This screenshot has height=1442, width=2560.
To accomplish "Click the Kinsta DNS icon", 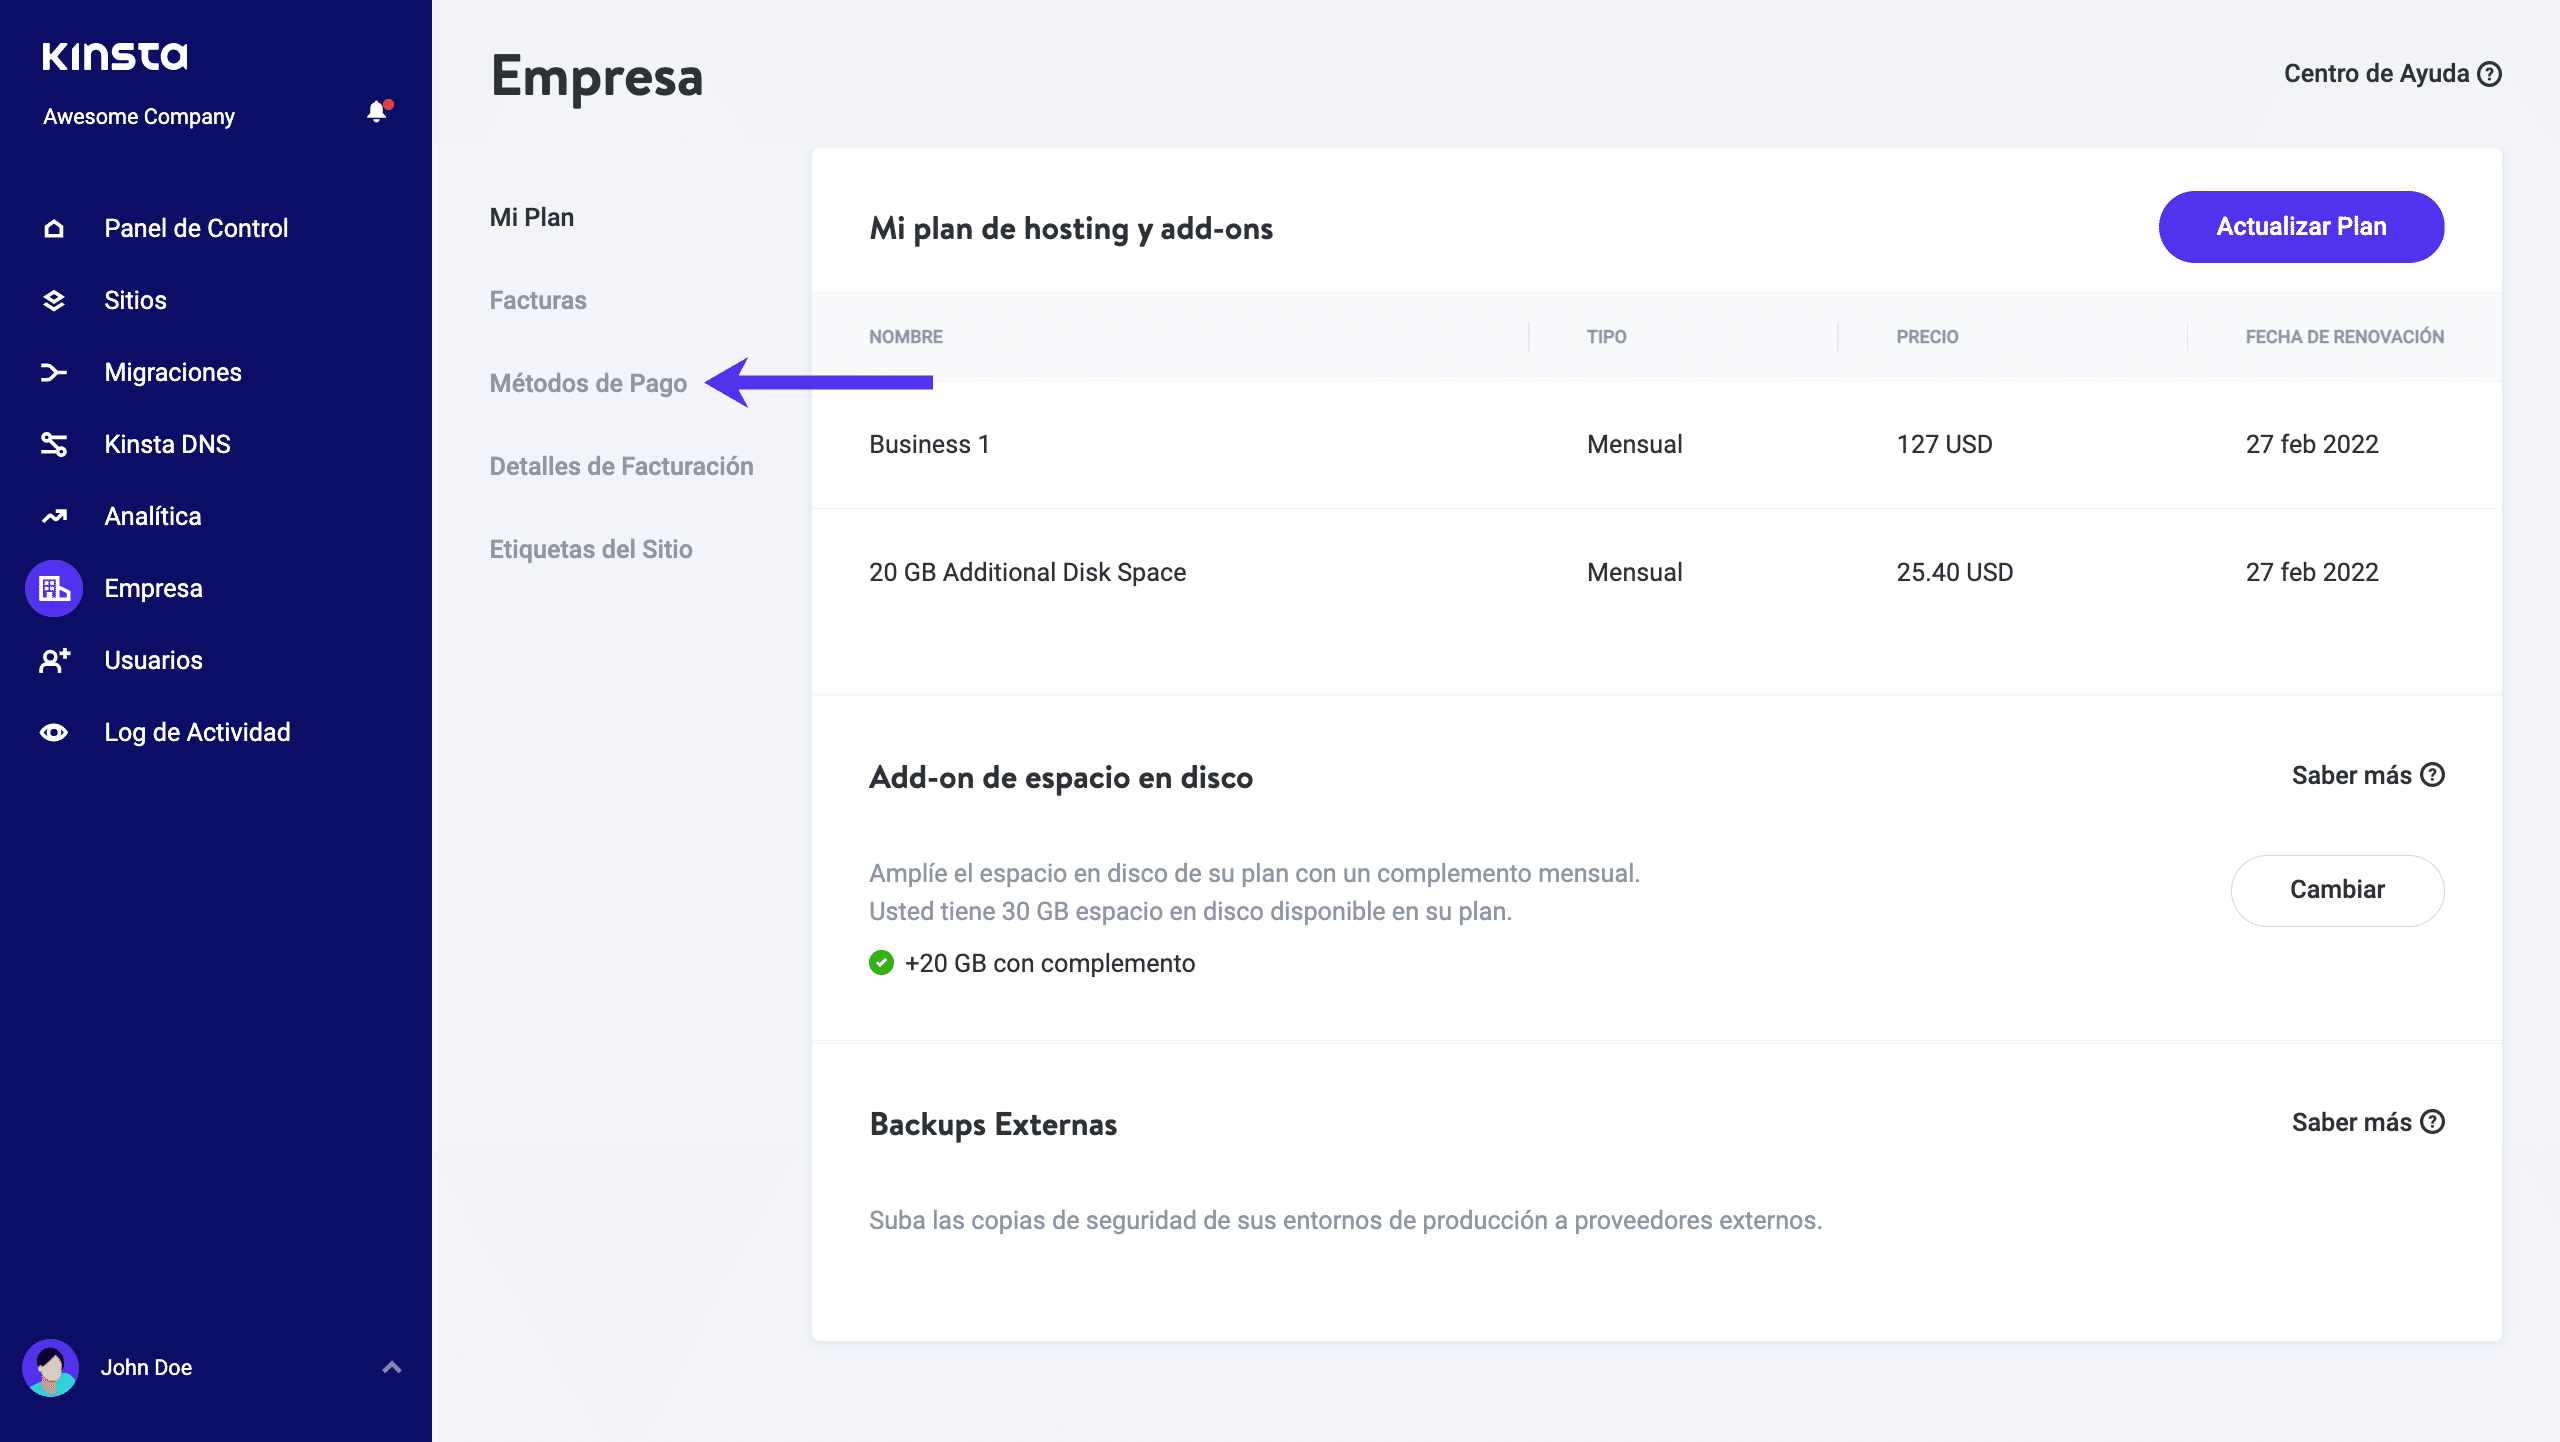I will (x=54, y=444).
